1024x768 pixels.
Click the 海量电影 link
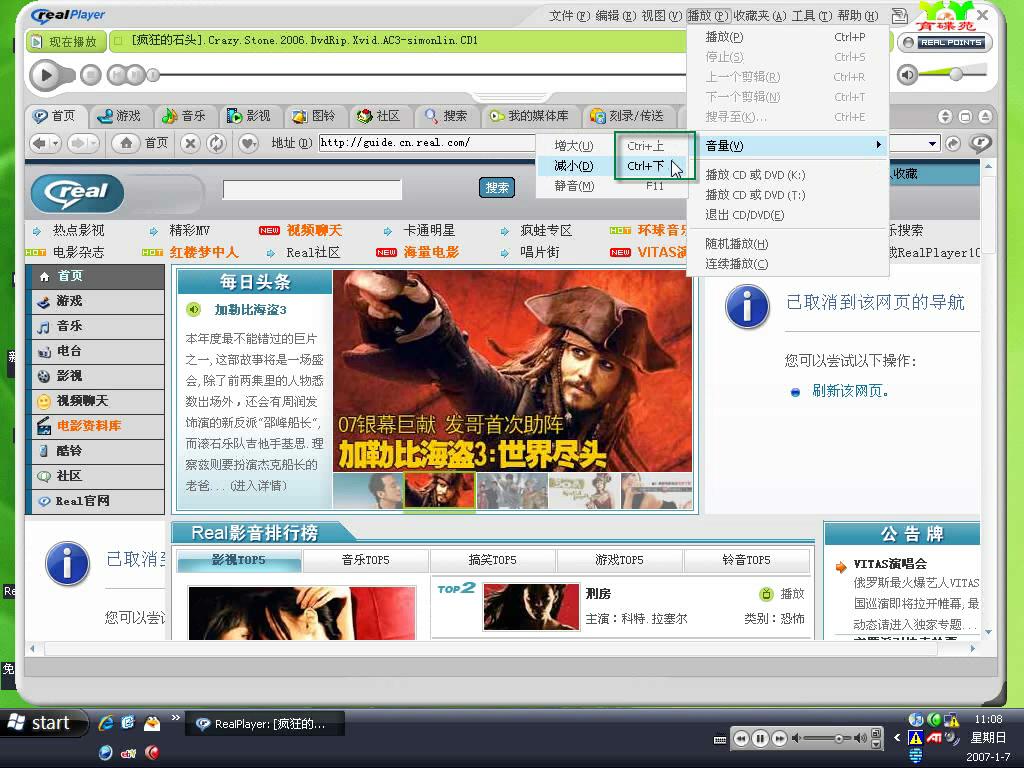[x=431, y=252]
